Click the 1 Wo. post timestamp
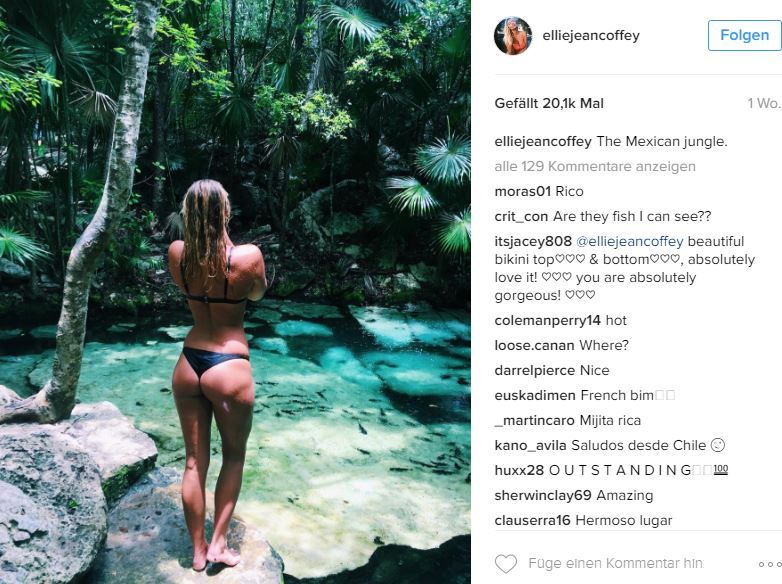Viewport: 782px width, 584px height. [764, 103]
